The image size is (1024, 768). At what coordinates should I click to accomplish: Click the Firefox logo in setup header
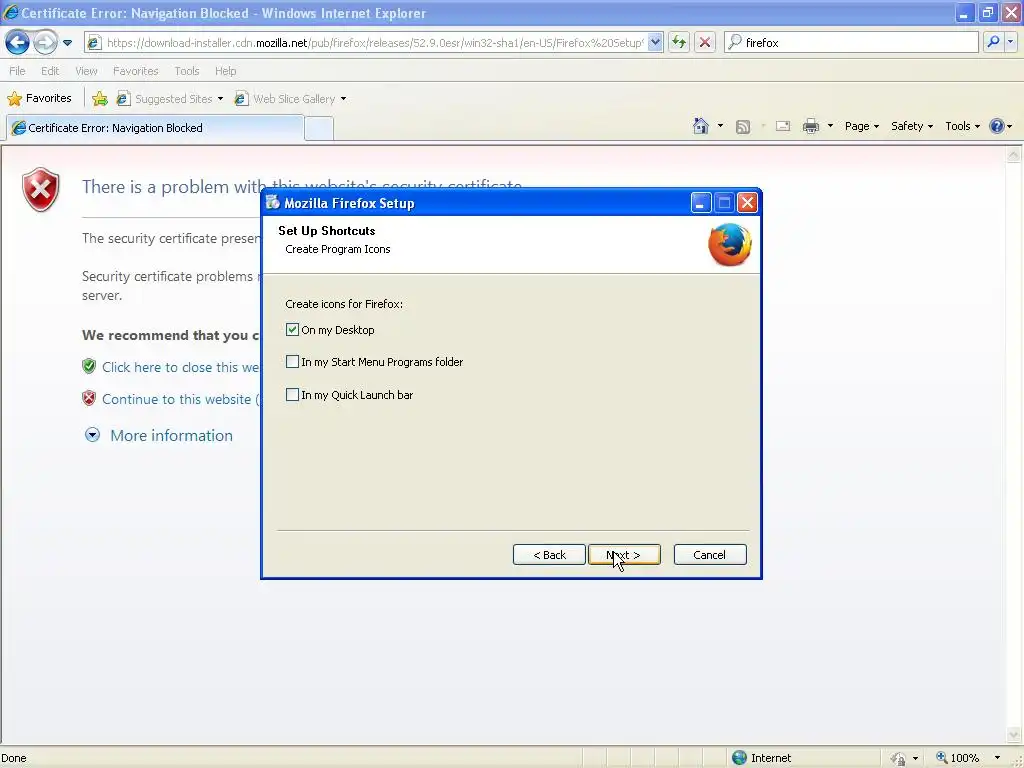click(729, 245)
